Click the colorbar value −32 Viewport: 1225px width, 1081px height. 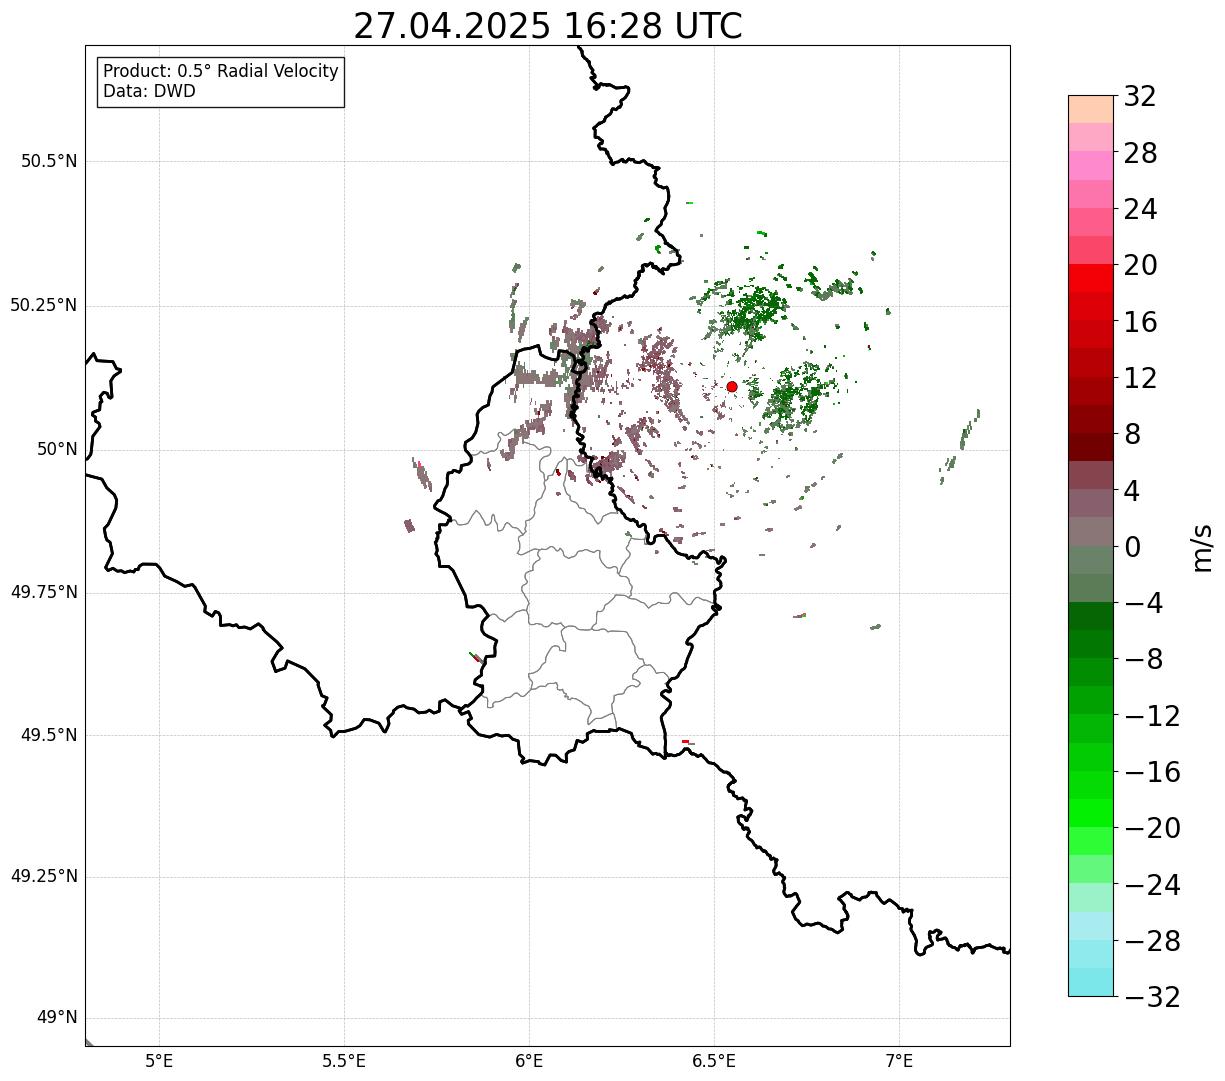coord(1152,997)
